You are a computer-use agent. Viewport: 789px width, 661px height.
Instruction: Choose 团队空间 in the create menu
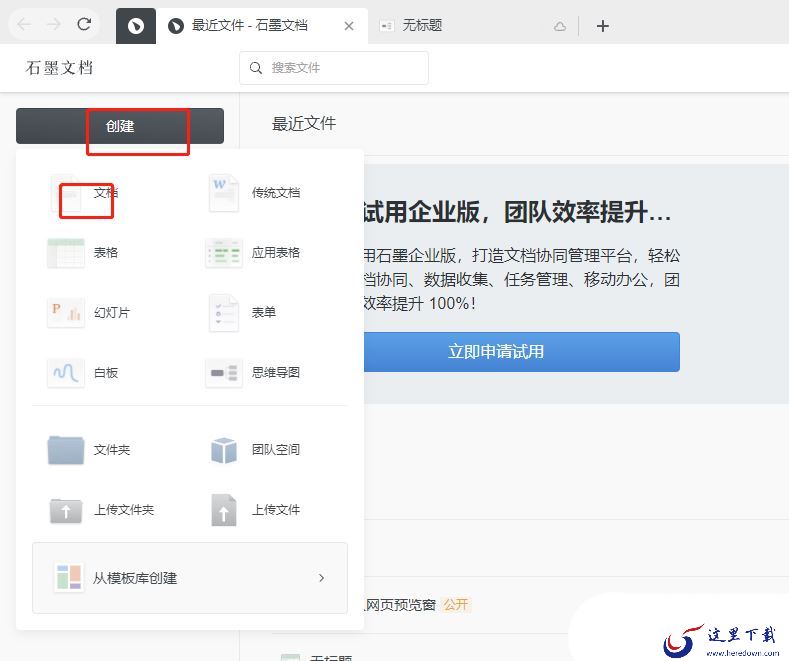pyautogui.click(x=276, y=450)
